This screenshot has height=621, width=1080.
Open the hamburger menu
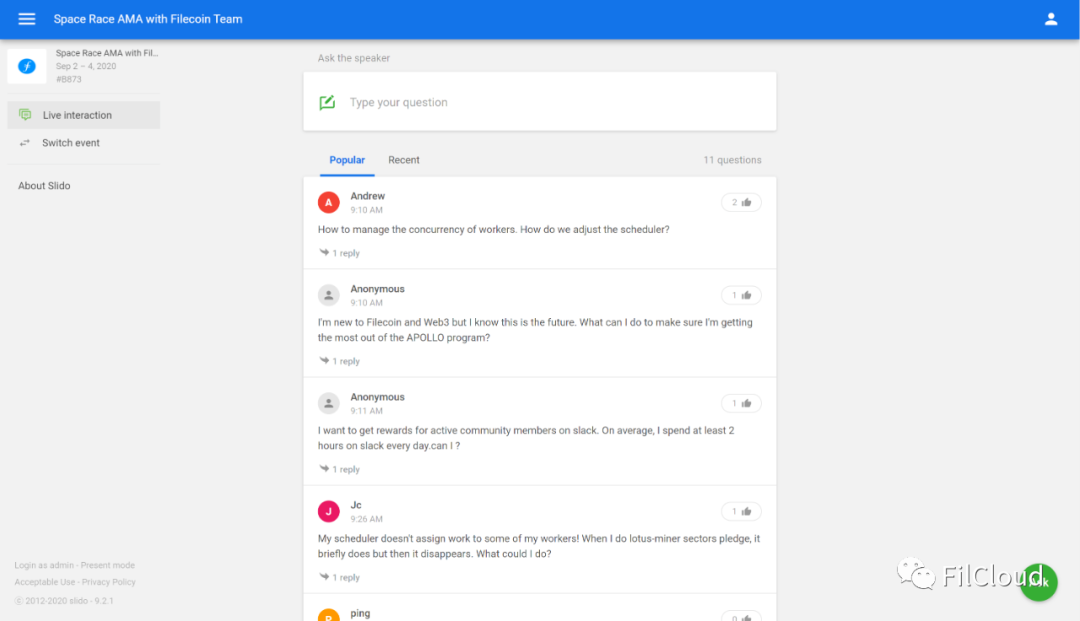point(27,19)
